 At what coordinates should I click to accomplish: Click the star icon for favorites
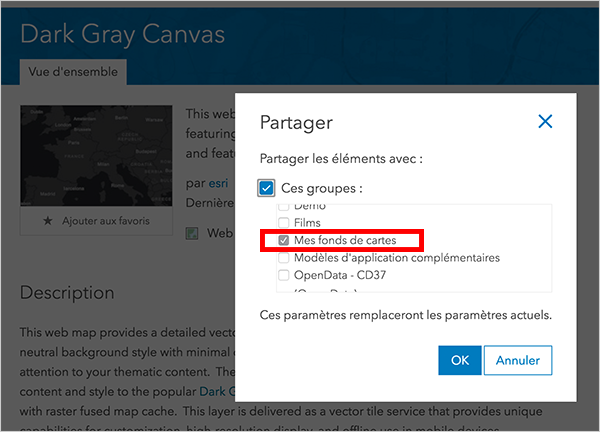click(47, 220)
